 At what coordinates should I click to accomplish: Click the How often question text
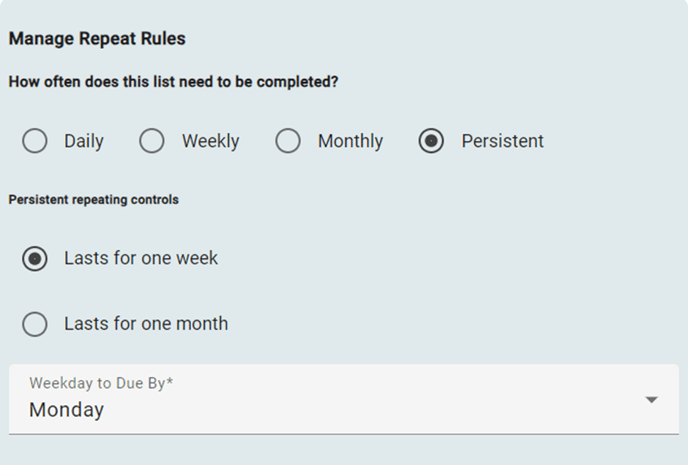(x=173, y=83)
